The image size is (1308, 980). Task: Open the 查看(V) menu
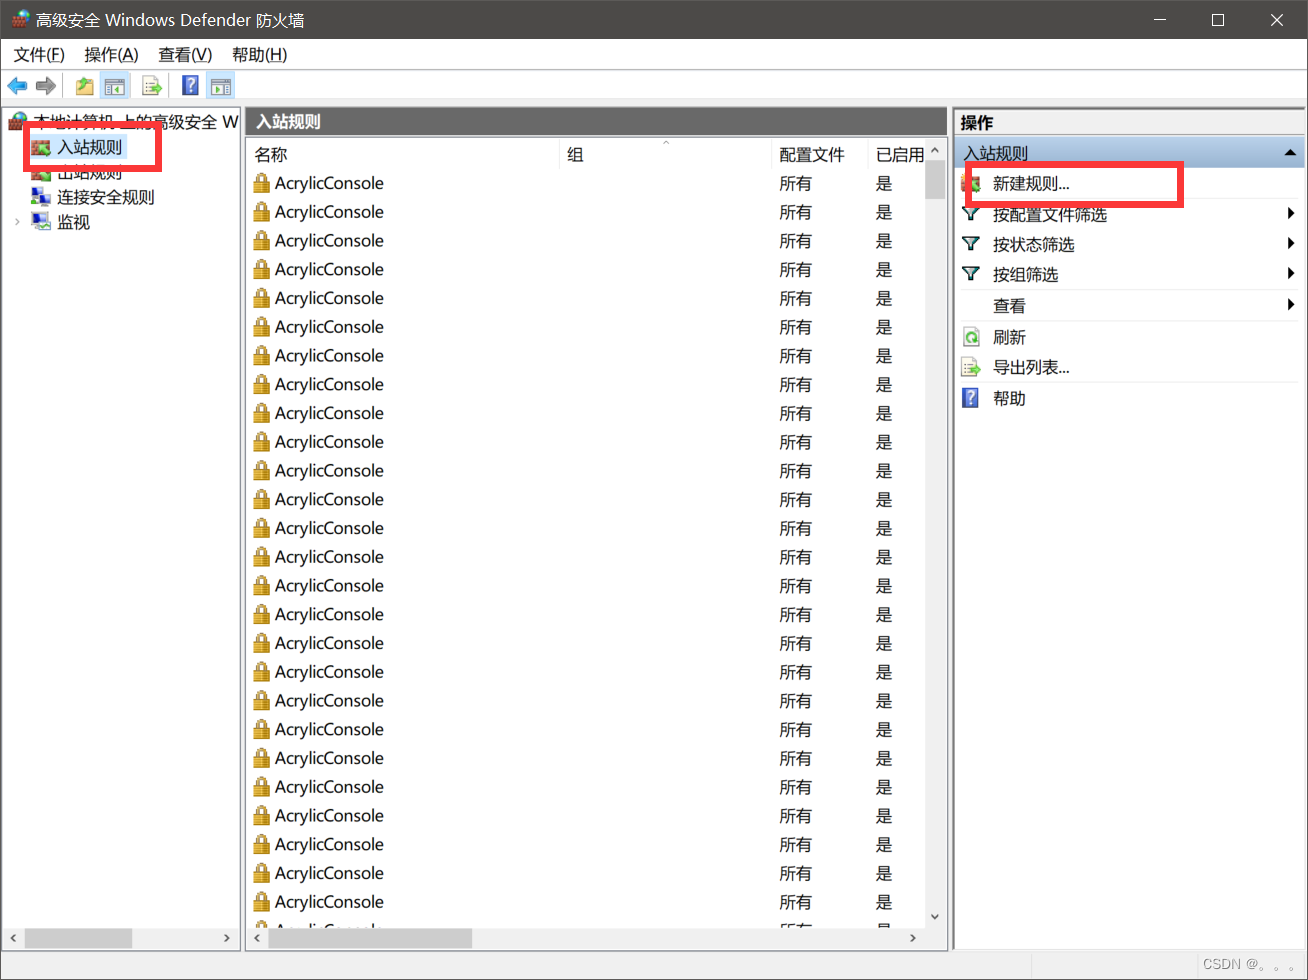pos(185,54)
